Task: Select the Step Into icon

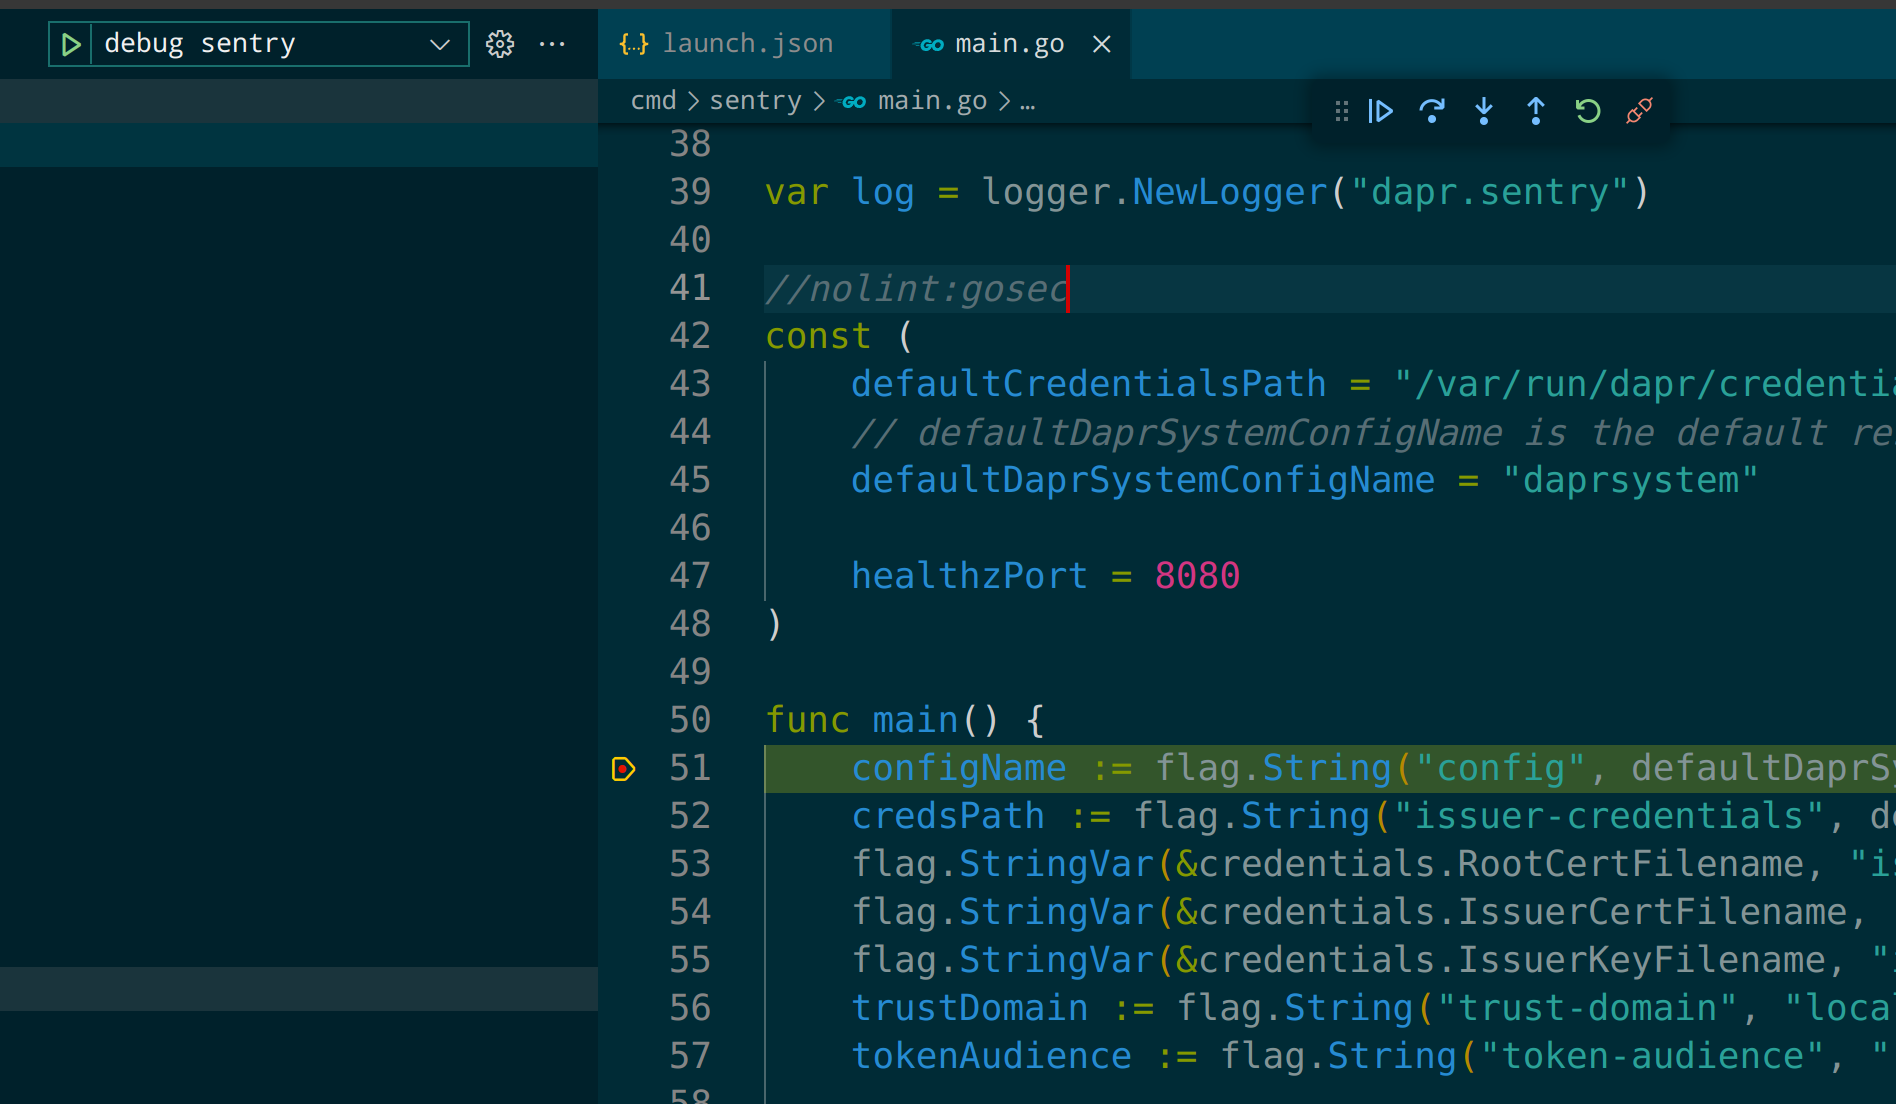Action: pos(1484,111)
